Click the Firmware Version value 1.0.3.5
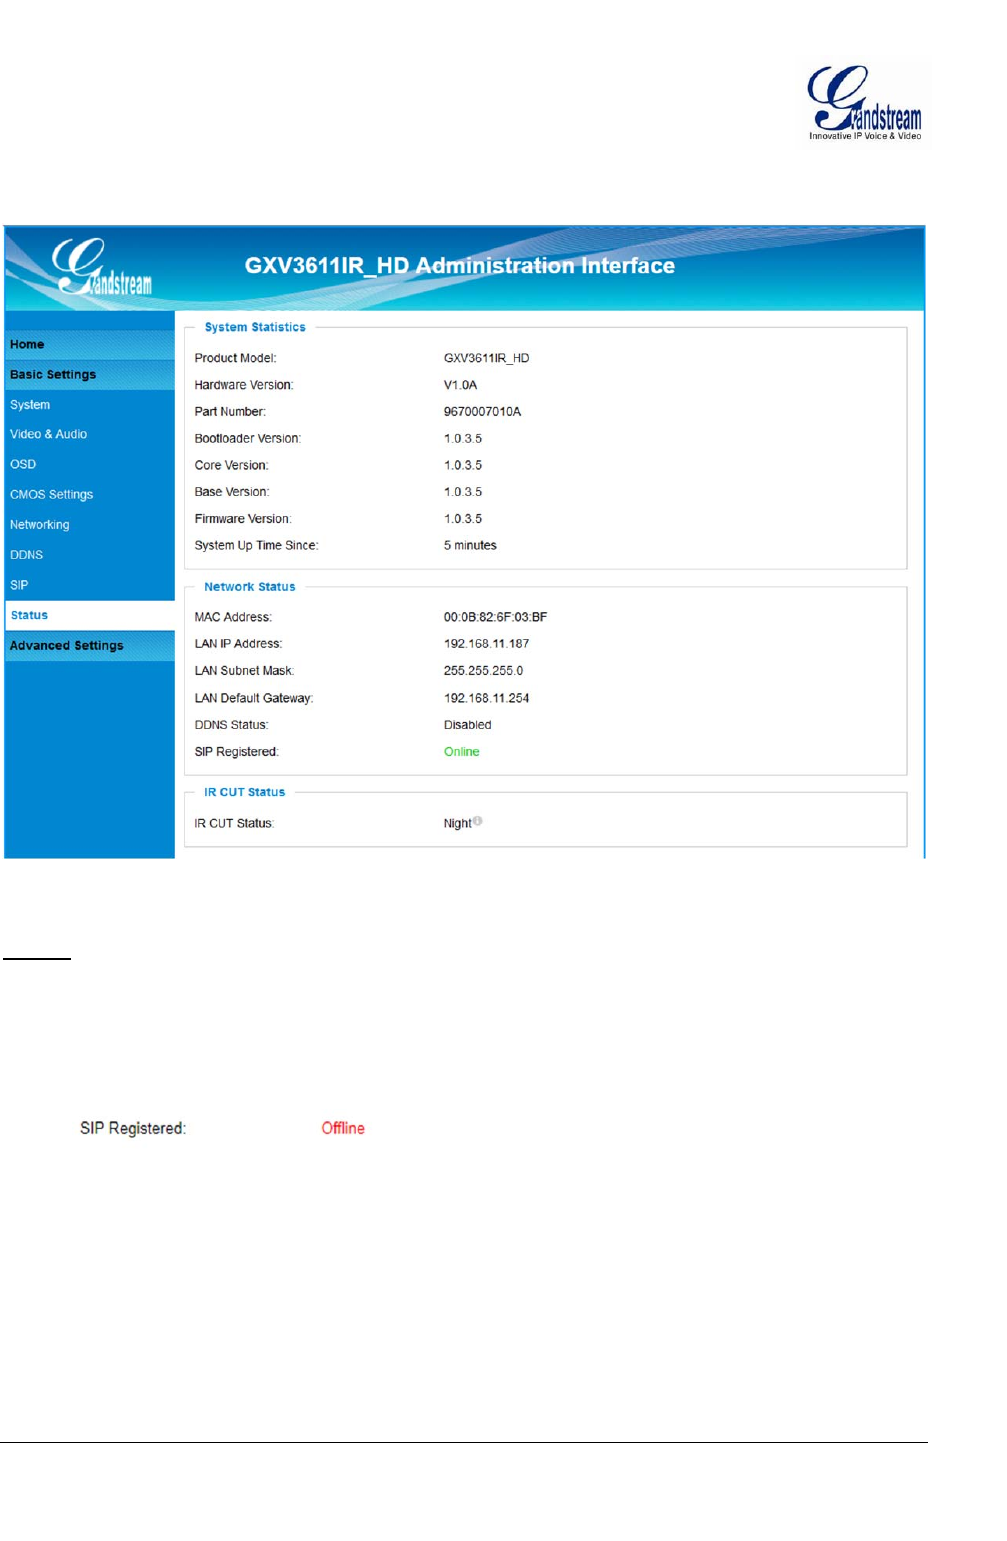Image resolution: width=1007 pixels, height=1541 pixels. (463, 519)
